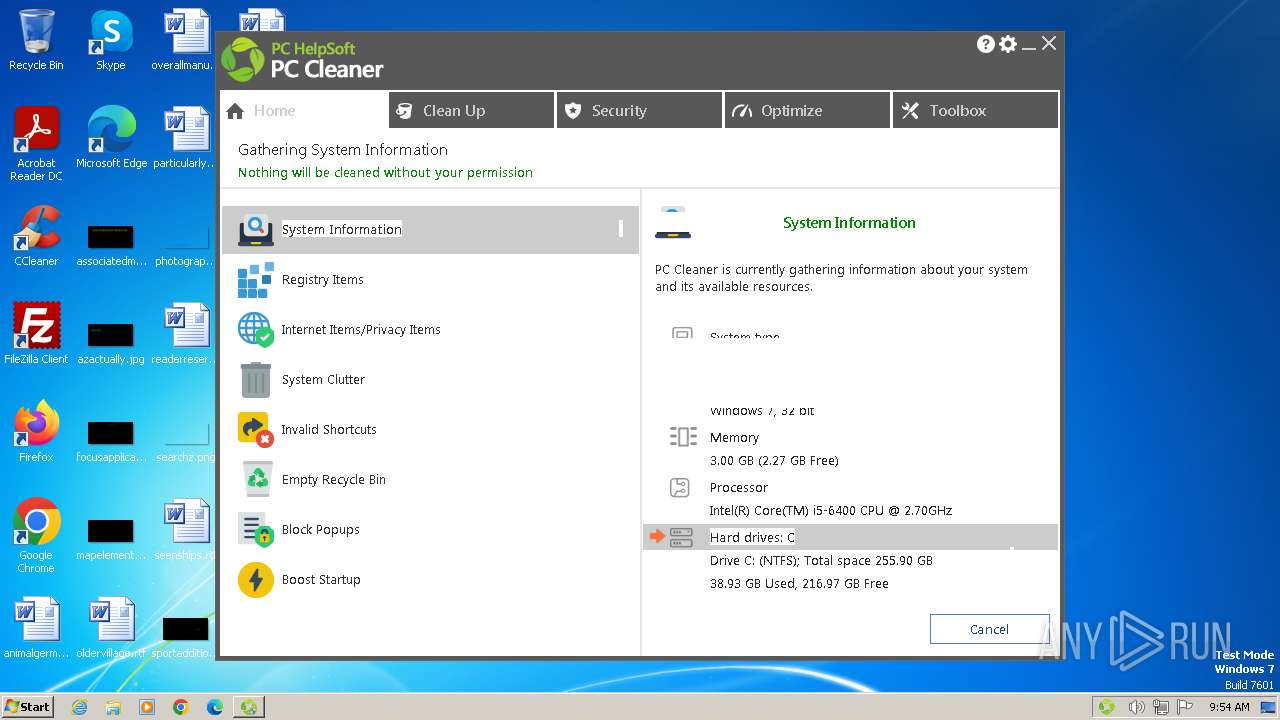Screen dimensions: 1280x720
Task: Open FileZilla Client desktop shortcut
Action: pyautogui.click(x=36, y=334)
